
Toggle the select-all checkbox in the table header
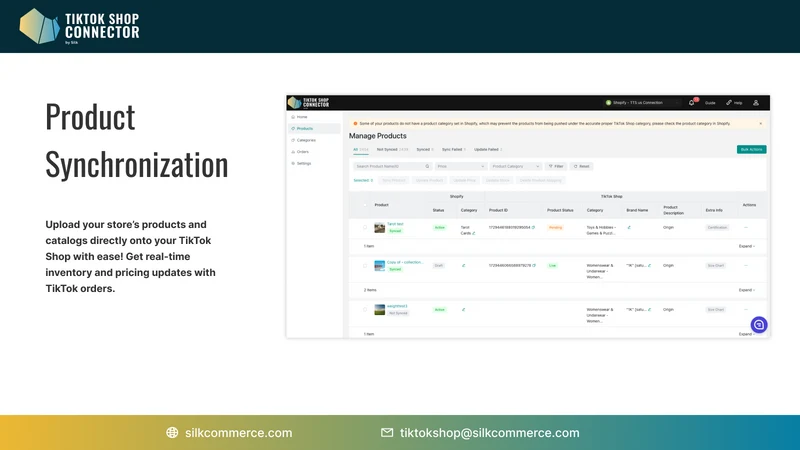(x=365, y=205)
